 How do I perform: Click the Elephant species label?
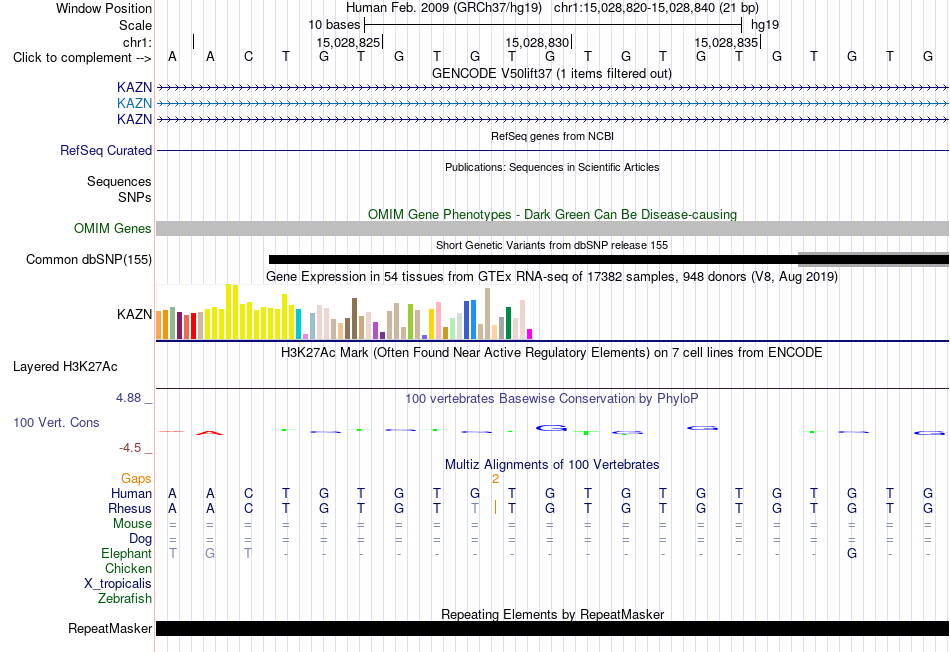(127, 553)
